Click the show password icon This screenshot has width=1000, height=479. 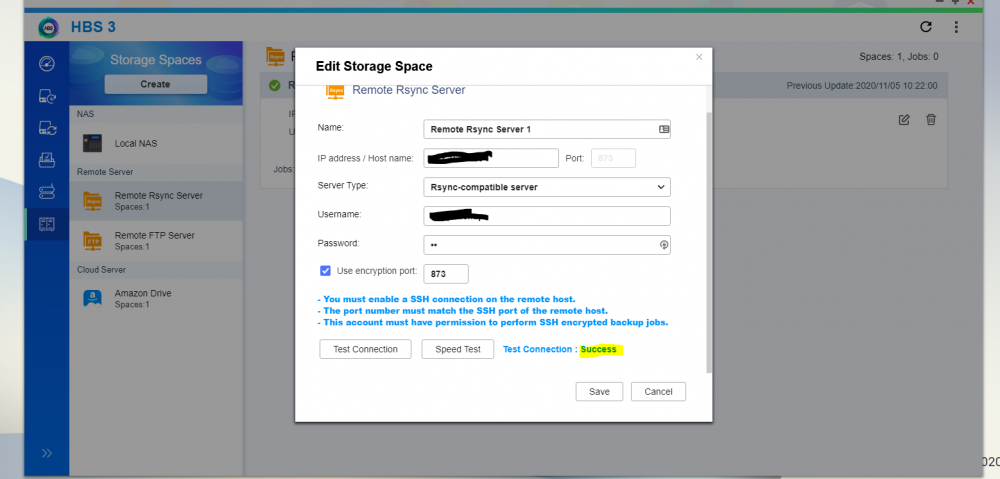click(664, 245)
